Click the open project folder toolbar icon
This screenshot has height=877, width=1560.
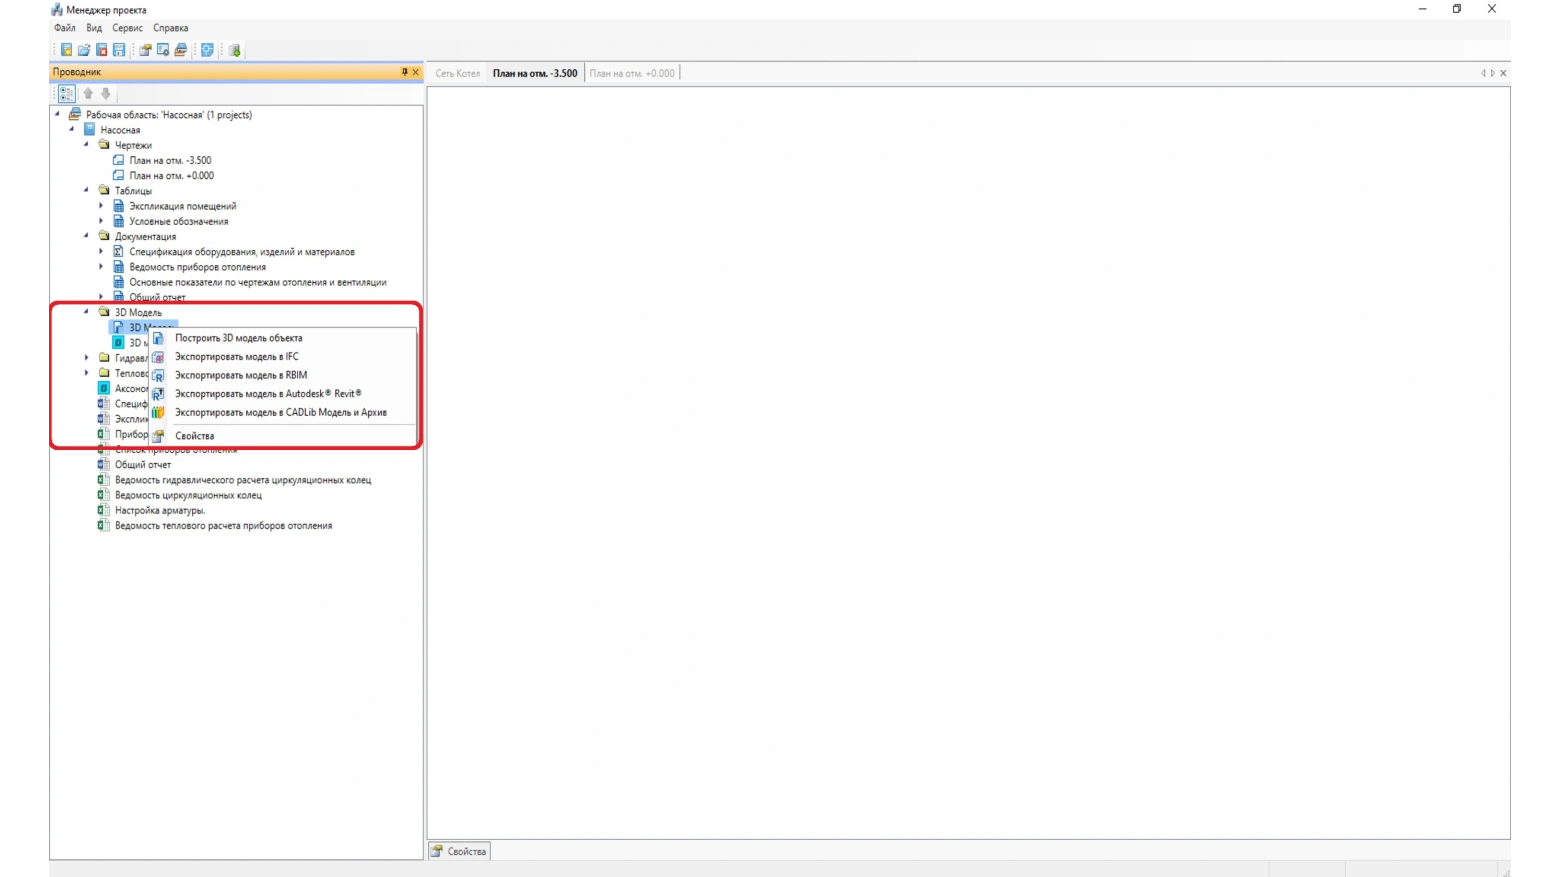[84, 50]
